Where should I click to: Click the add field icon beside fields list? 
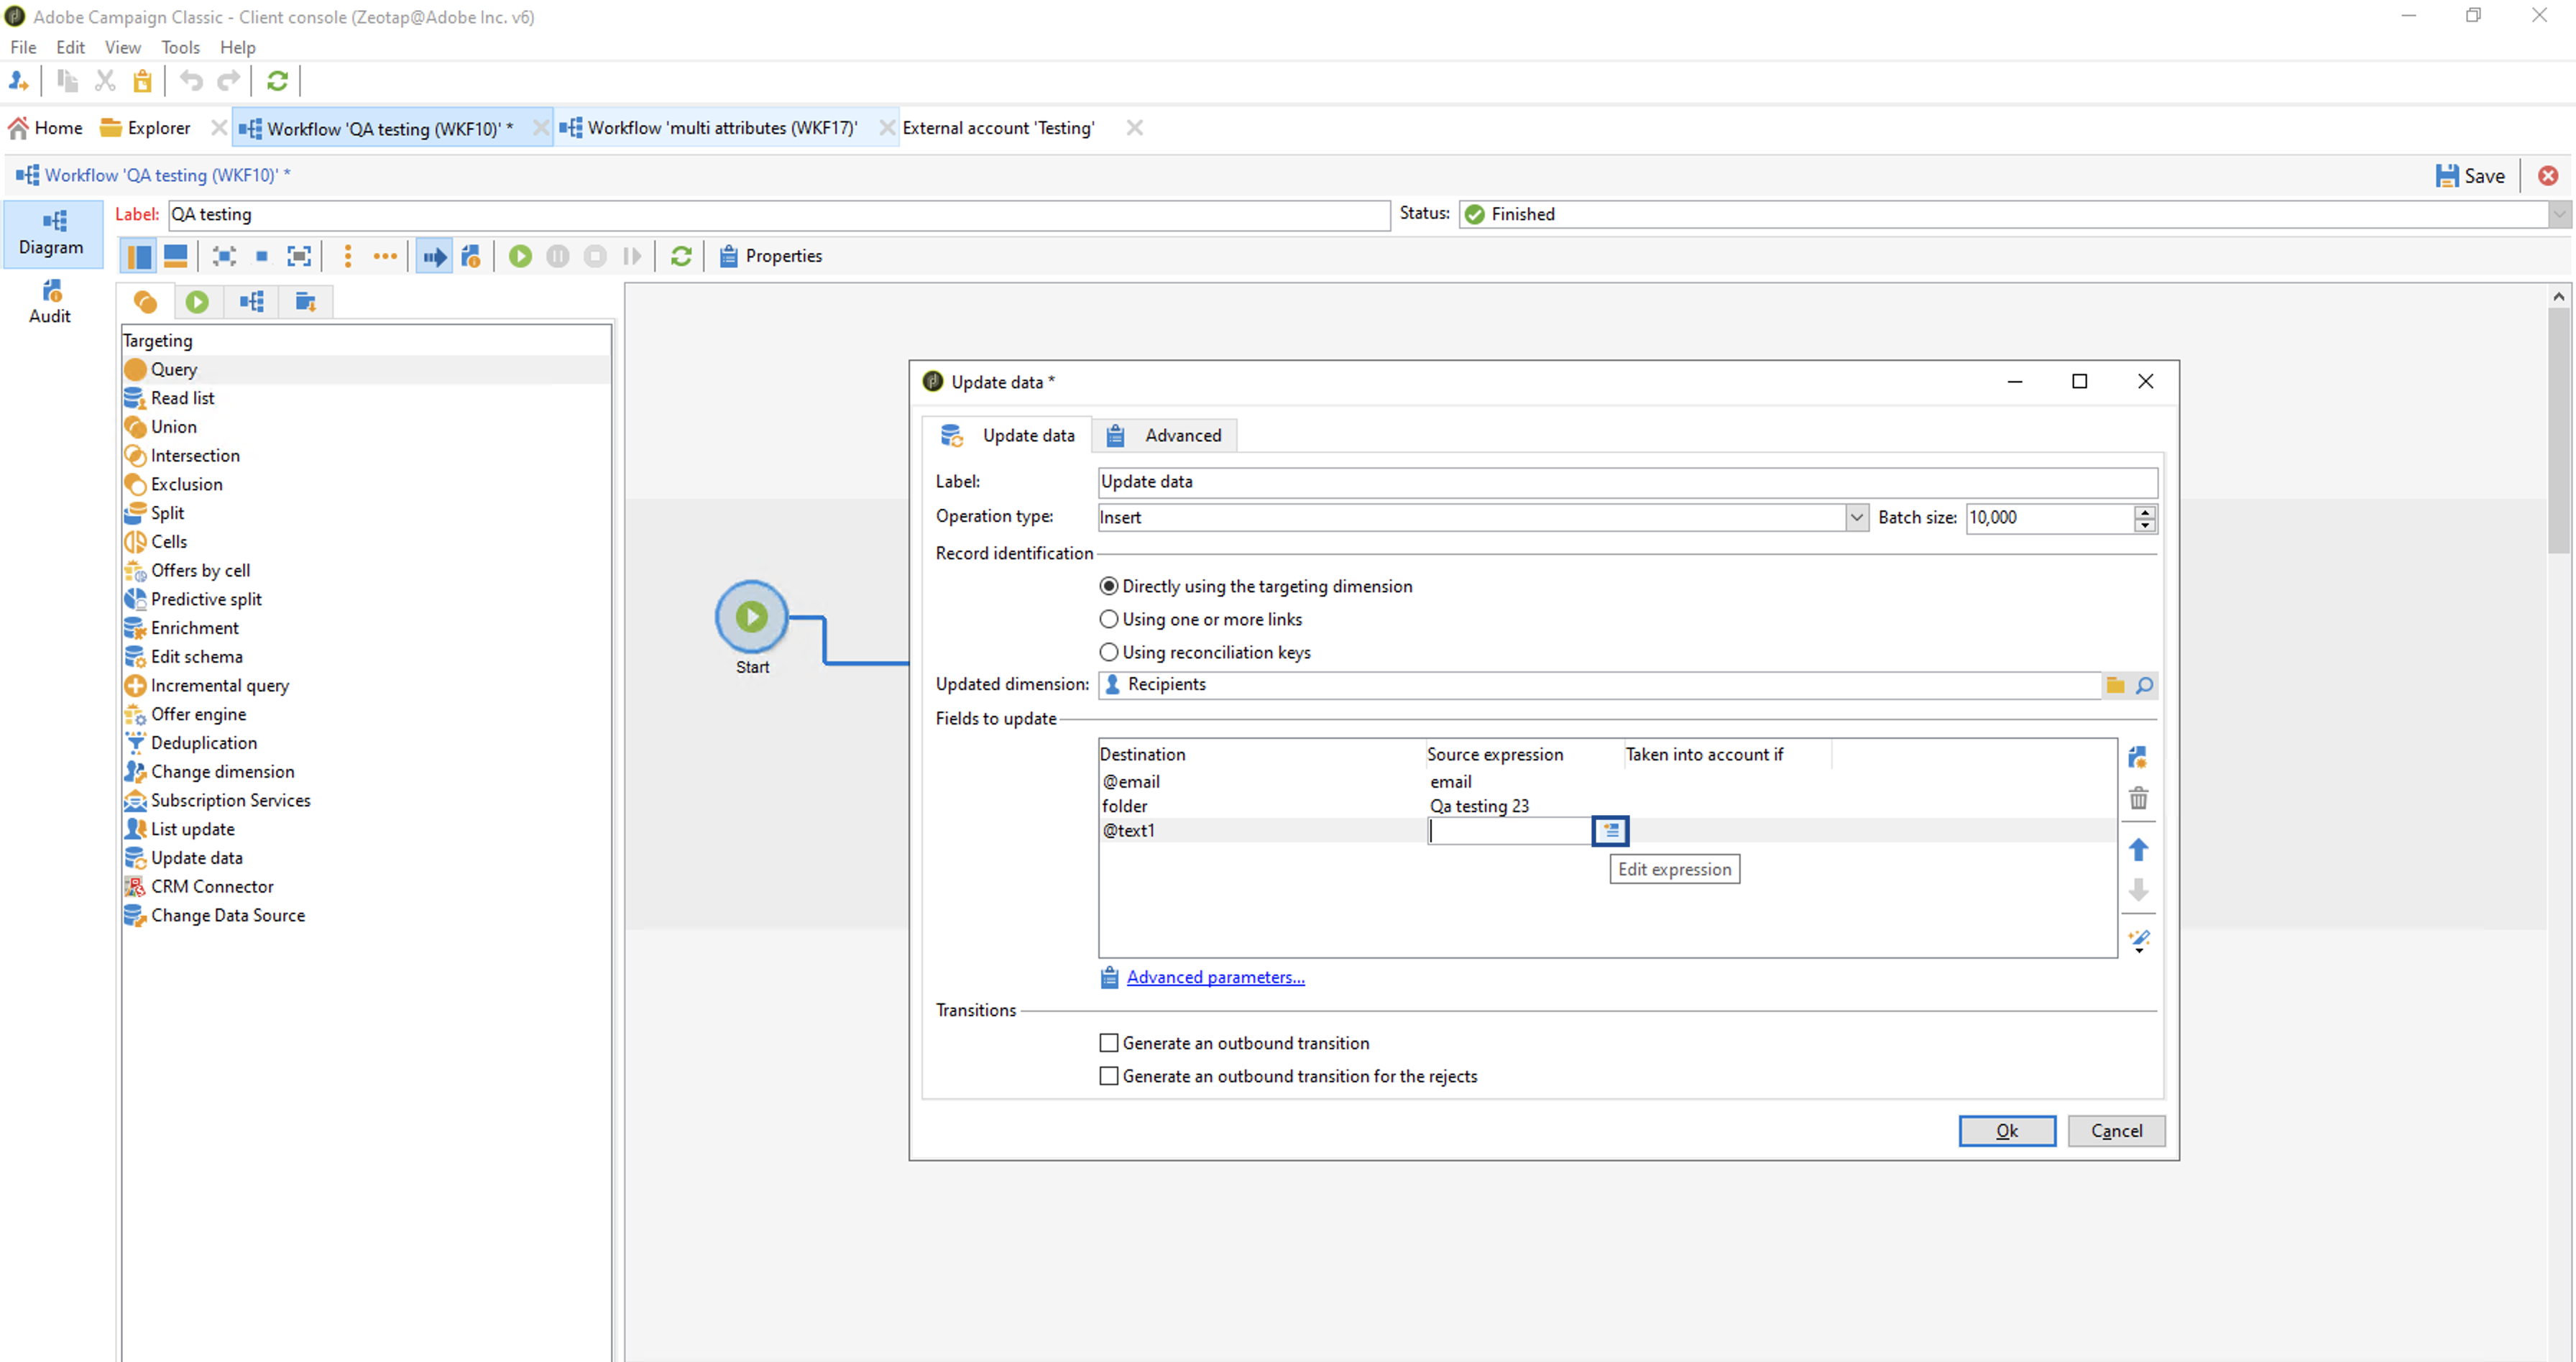[2138, 757]
